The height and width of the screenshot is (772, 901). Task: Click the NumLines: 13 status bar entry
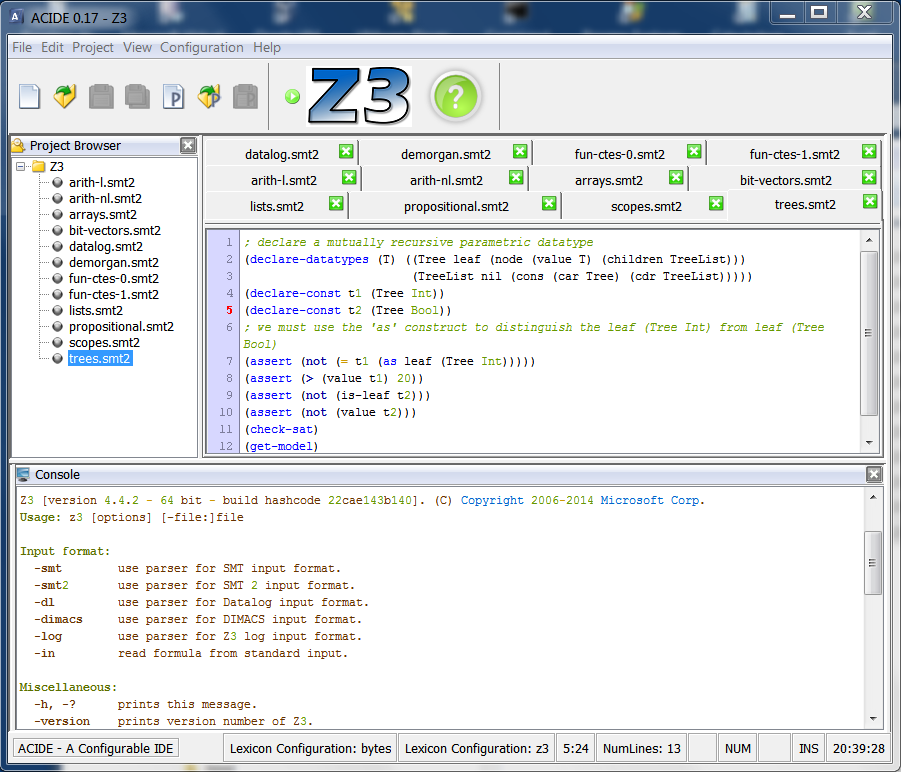642,748
